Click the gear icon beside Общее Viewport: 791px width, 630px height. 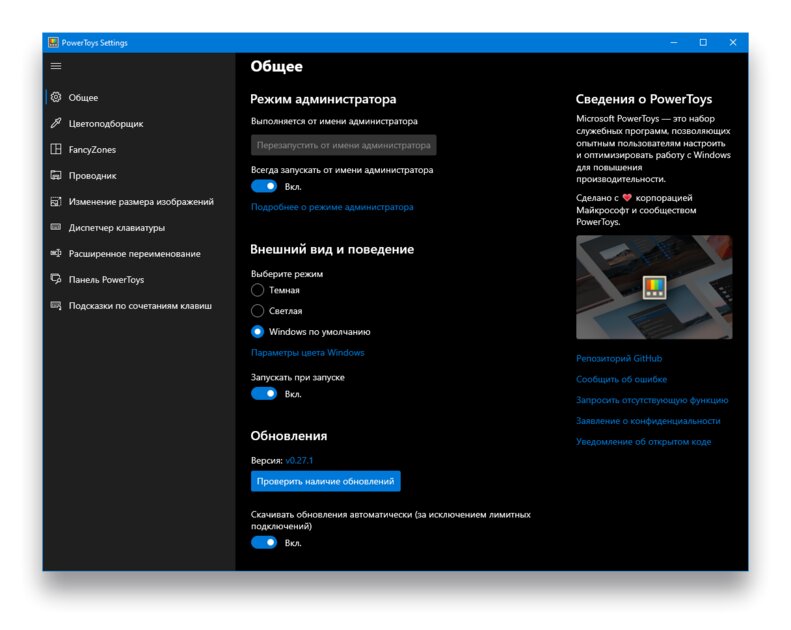click(x=56, y=97)
